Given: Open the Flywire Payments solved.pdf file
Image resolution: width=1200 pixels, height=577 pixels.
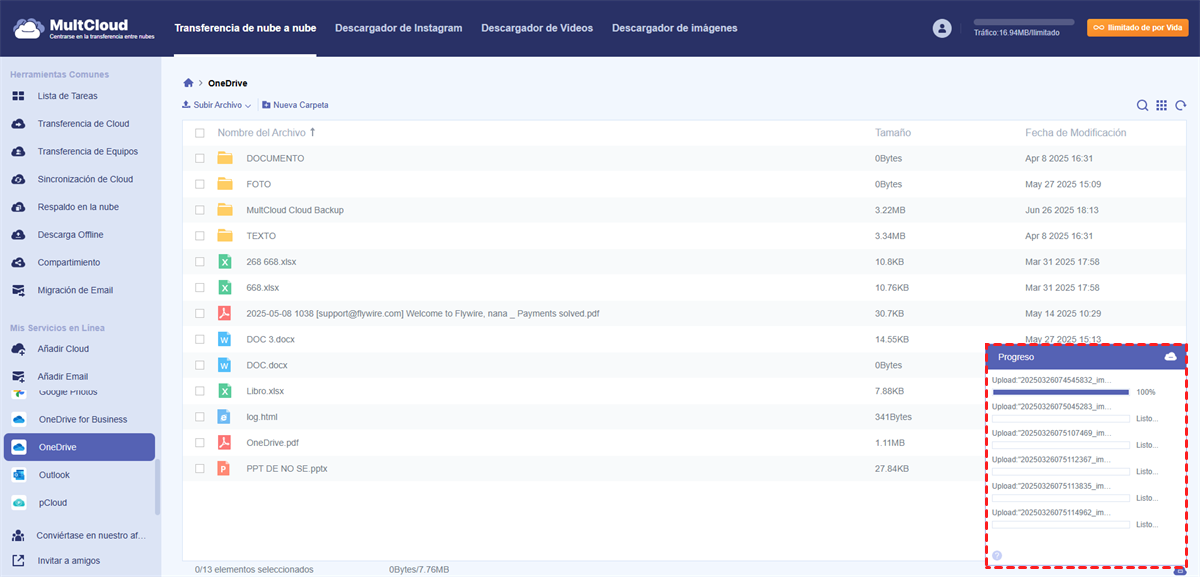Looking at the screenshot, I should click(423, 313).
